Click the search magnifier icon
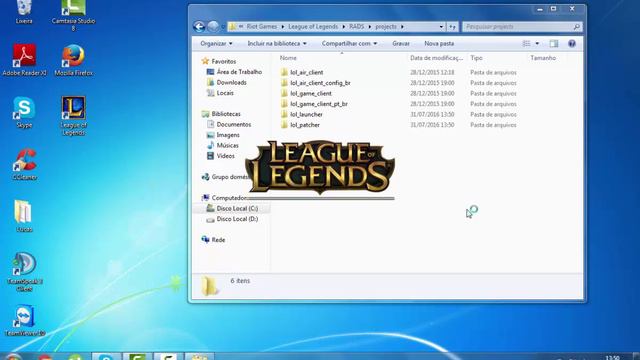 point(576,27)
